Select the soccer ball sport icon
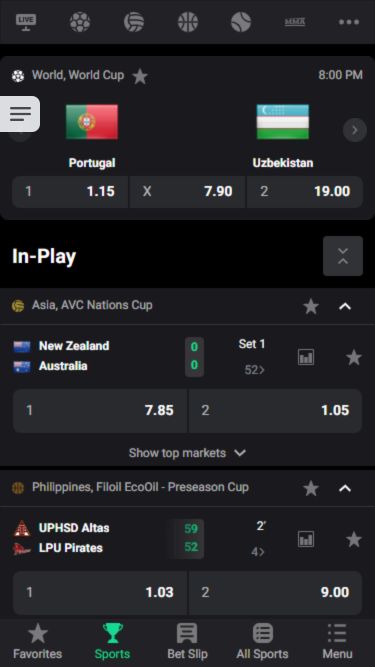Viewport: 375px width, 667px height. click(x=80, y=21)
